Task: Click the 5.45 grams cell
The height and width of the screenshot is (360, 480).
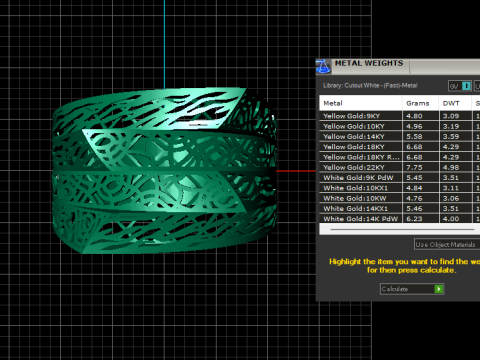Action: point(420,178)
